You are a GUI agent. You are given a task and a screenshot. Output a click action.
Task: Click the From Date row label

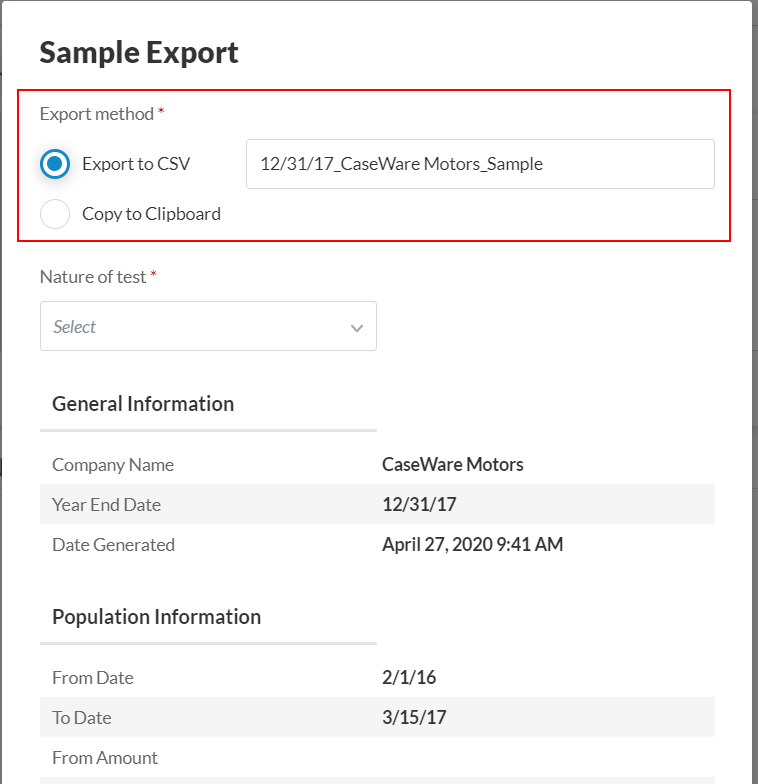click(x=92, y=678)
